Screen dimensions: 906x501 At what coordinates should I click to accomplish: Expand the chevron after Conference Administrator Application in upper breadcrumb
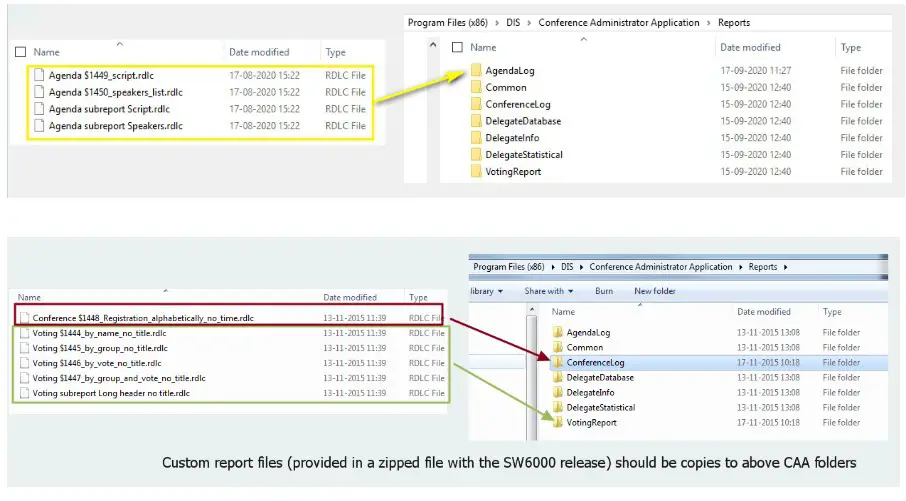pyautogui.click(x=708, y=23)
